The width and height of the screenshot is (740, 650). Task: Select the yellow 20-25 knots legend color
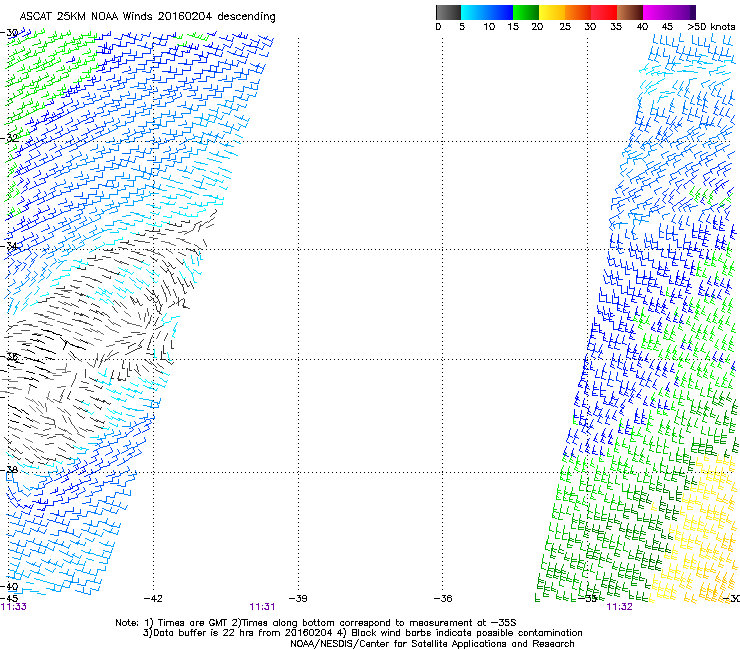(552, 12)
